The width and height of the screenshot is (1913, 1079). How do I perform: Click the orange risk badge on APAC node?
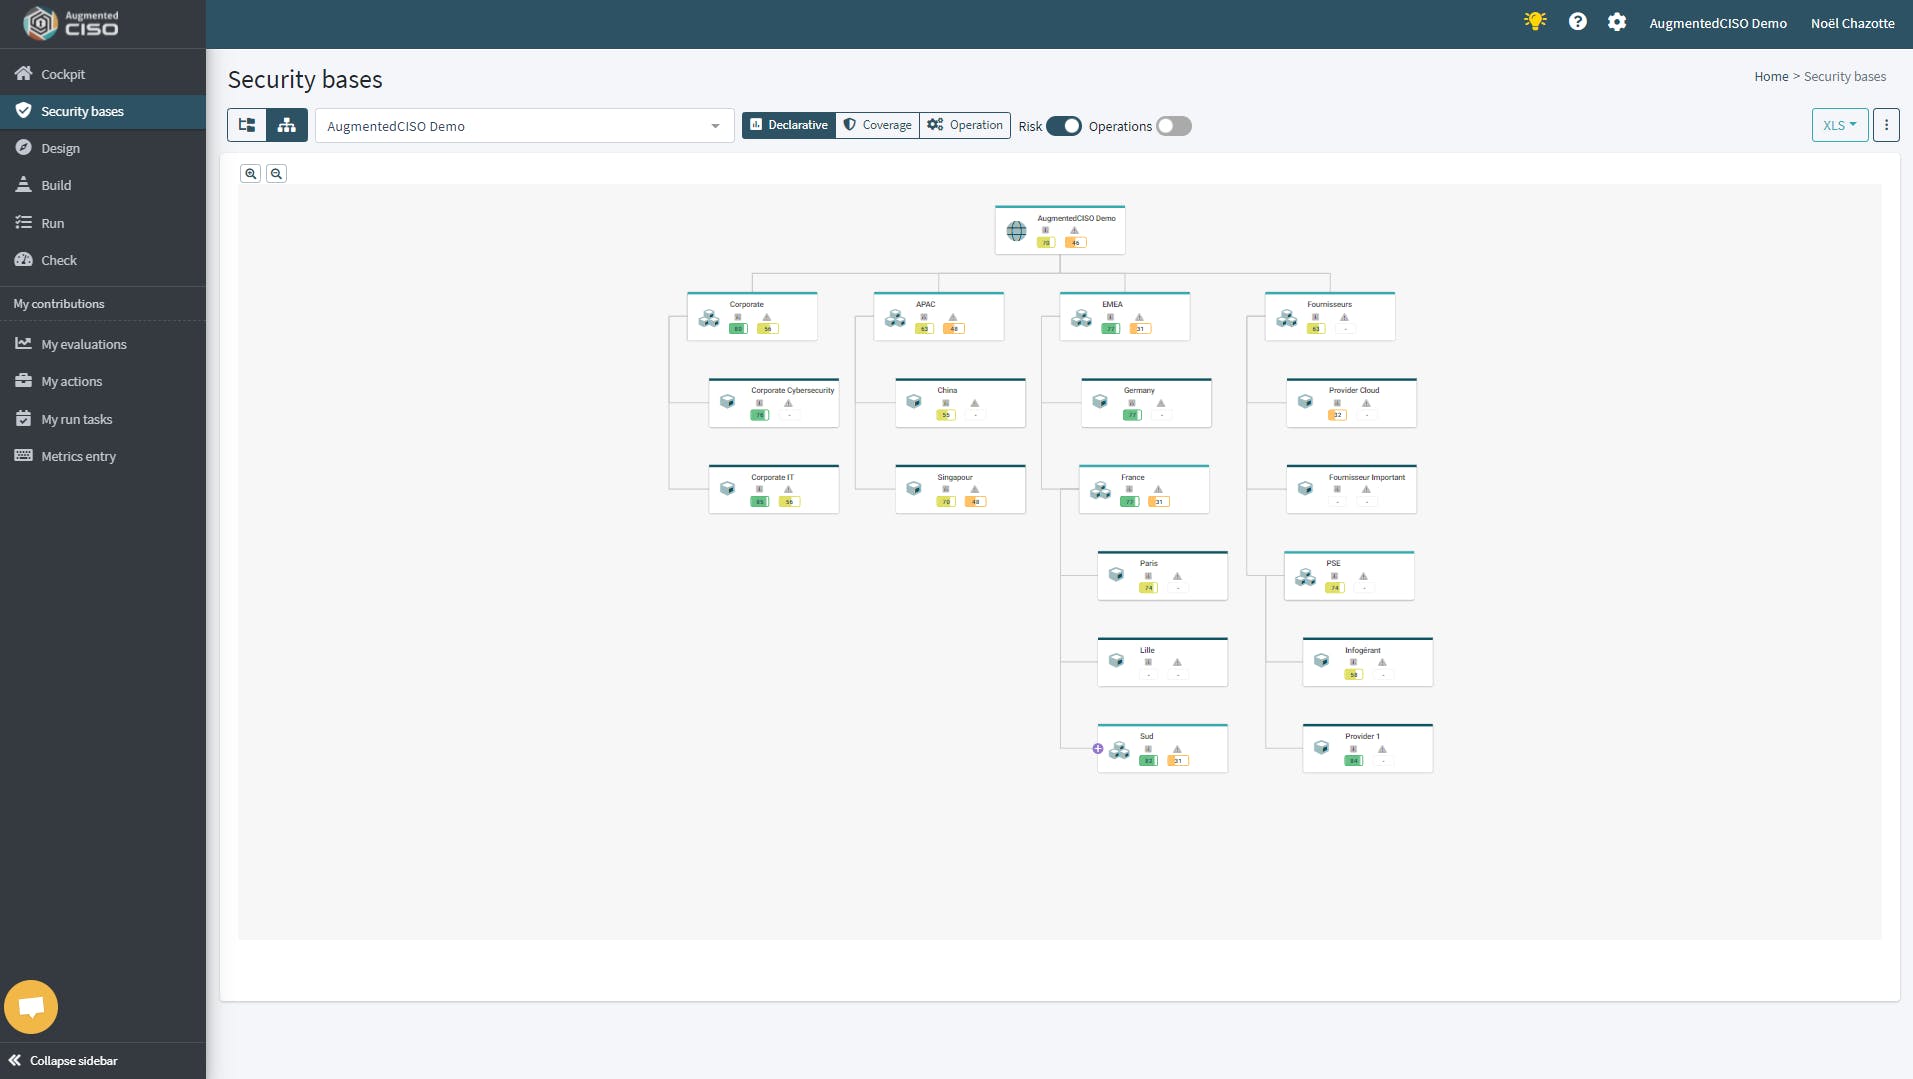point(954,329)
